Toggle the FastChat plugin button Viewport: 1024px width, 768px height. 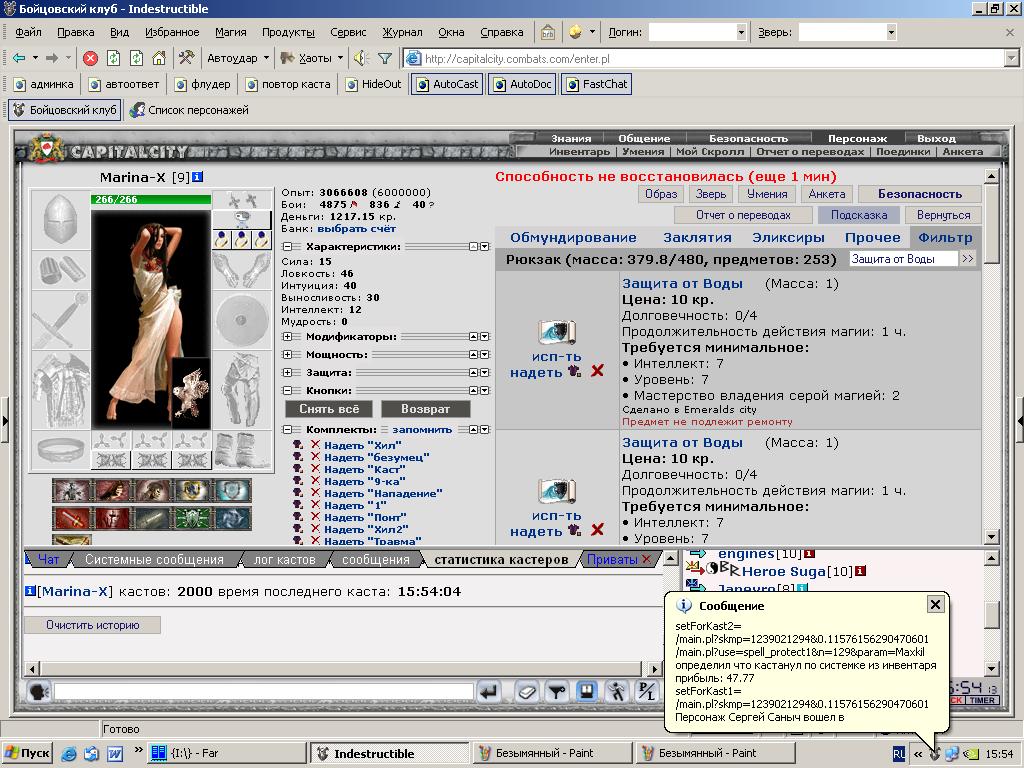pos(597,84)
